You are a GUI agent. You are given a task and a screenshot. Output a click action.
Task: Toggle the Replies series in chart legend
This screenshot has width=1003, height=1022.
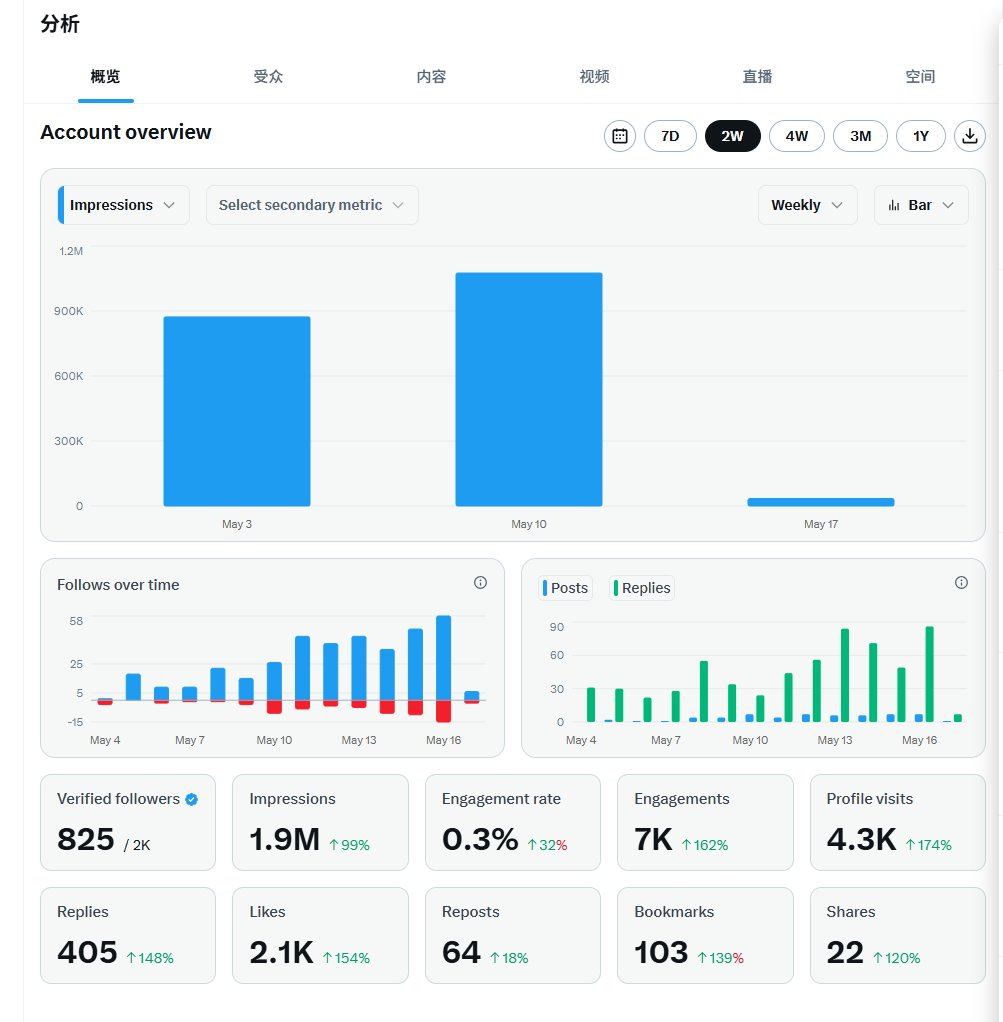642,588
